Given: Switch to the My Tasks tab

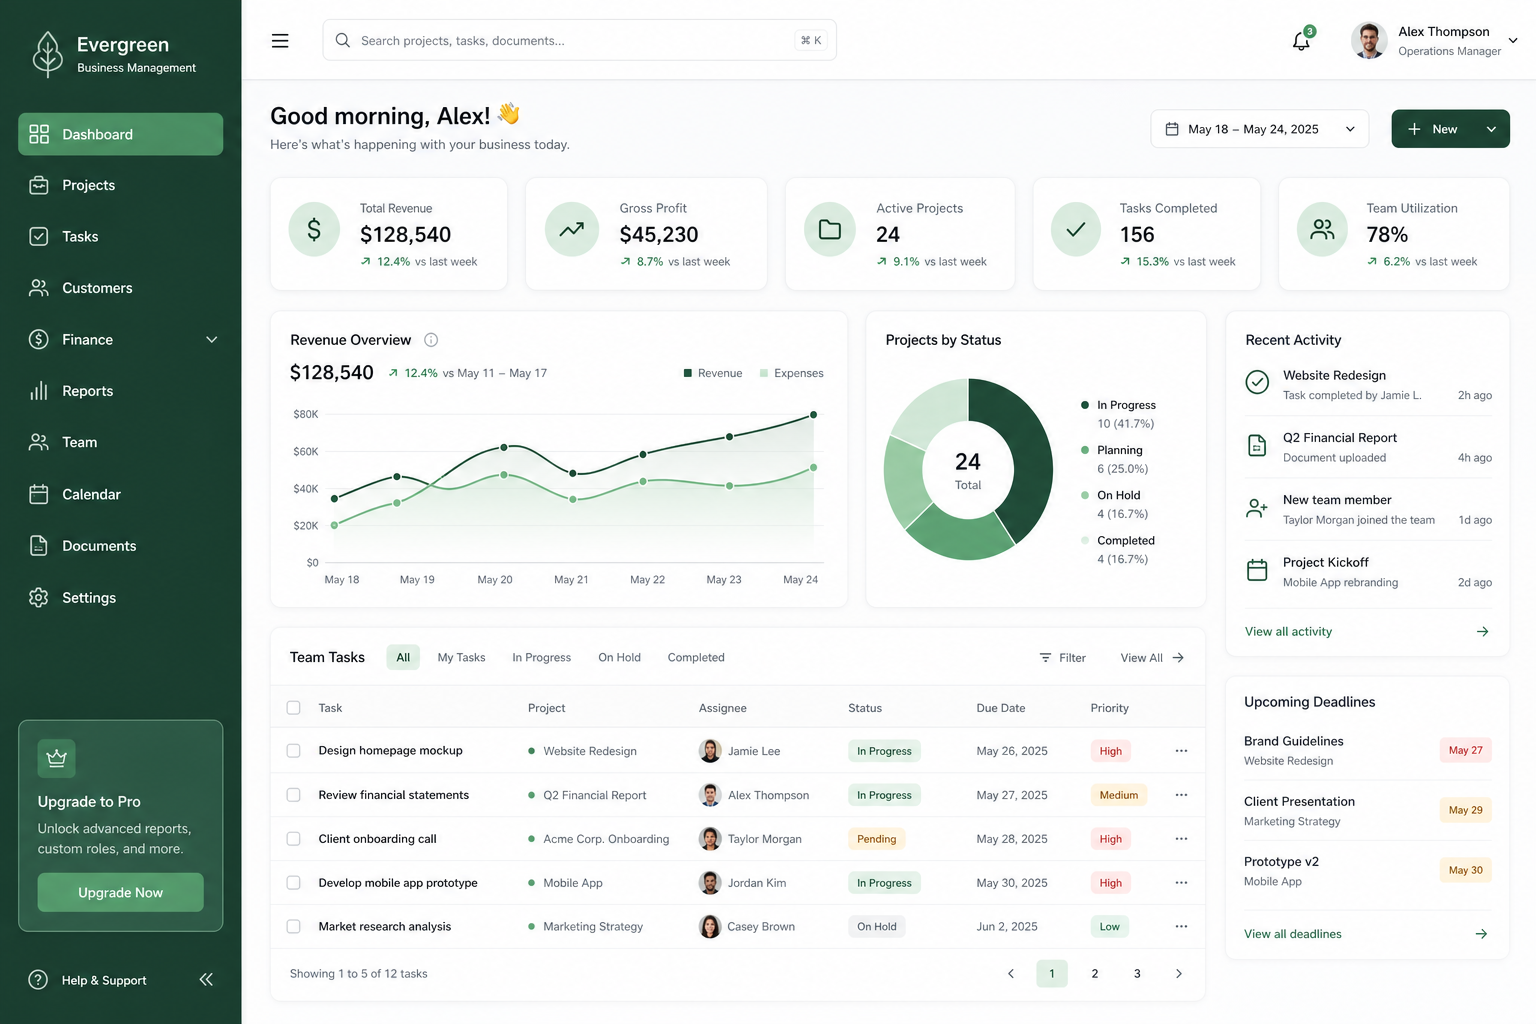Looking at the screenshot, I should click(x=461, y=658).
